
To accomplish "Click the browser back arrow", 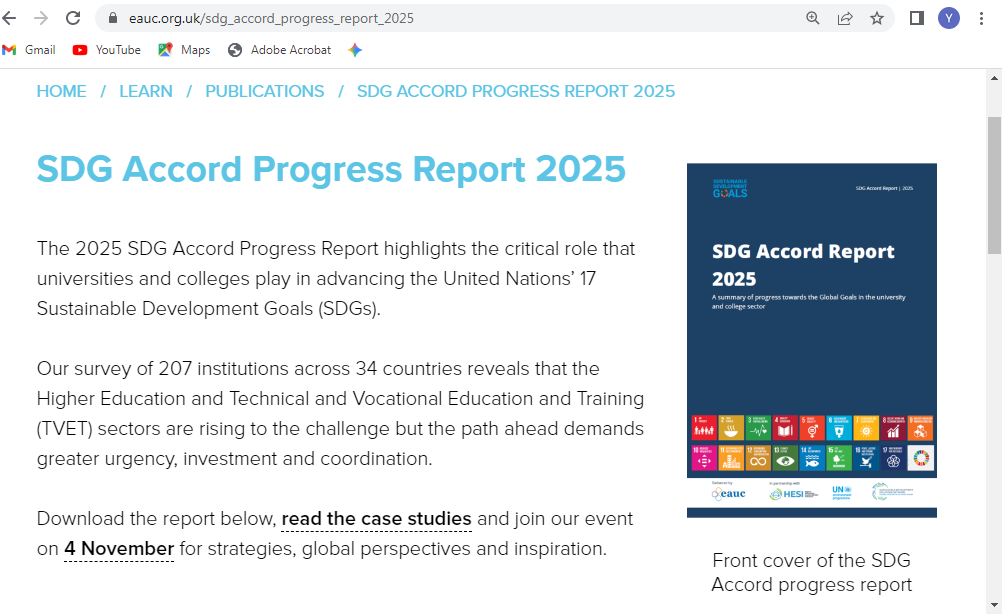I will [x=10, y=18].
